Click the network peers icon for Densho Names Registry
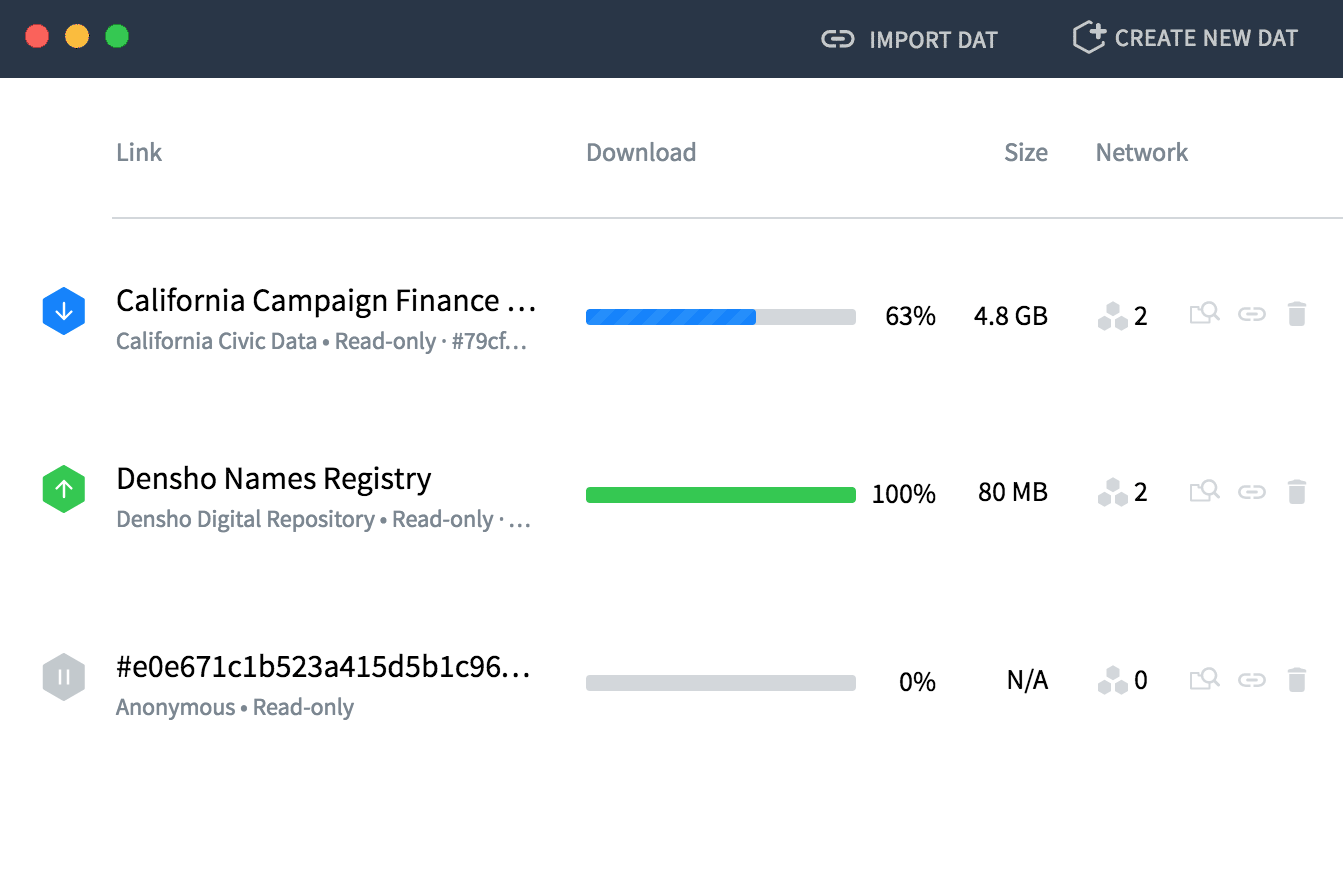This screenshot has width=1343, height=893. 1113,490
